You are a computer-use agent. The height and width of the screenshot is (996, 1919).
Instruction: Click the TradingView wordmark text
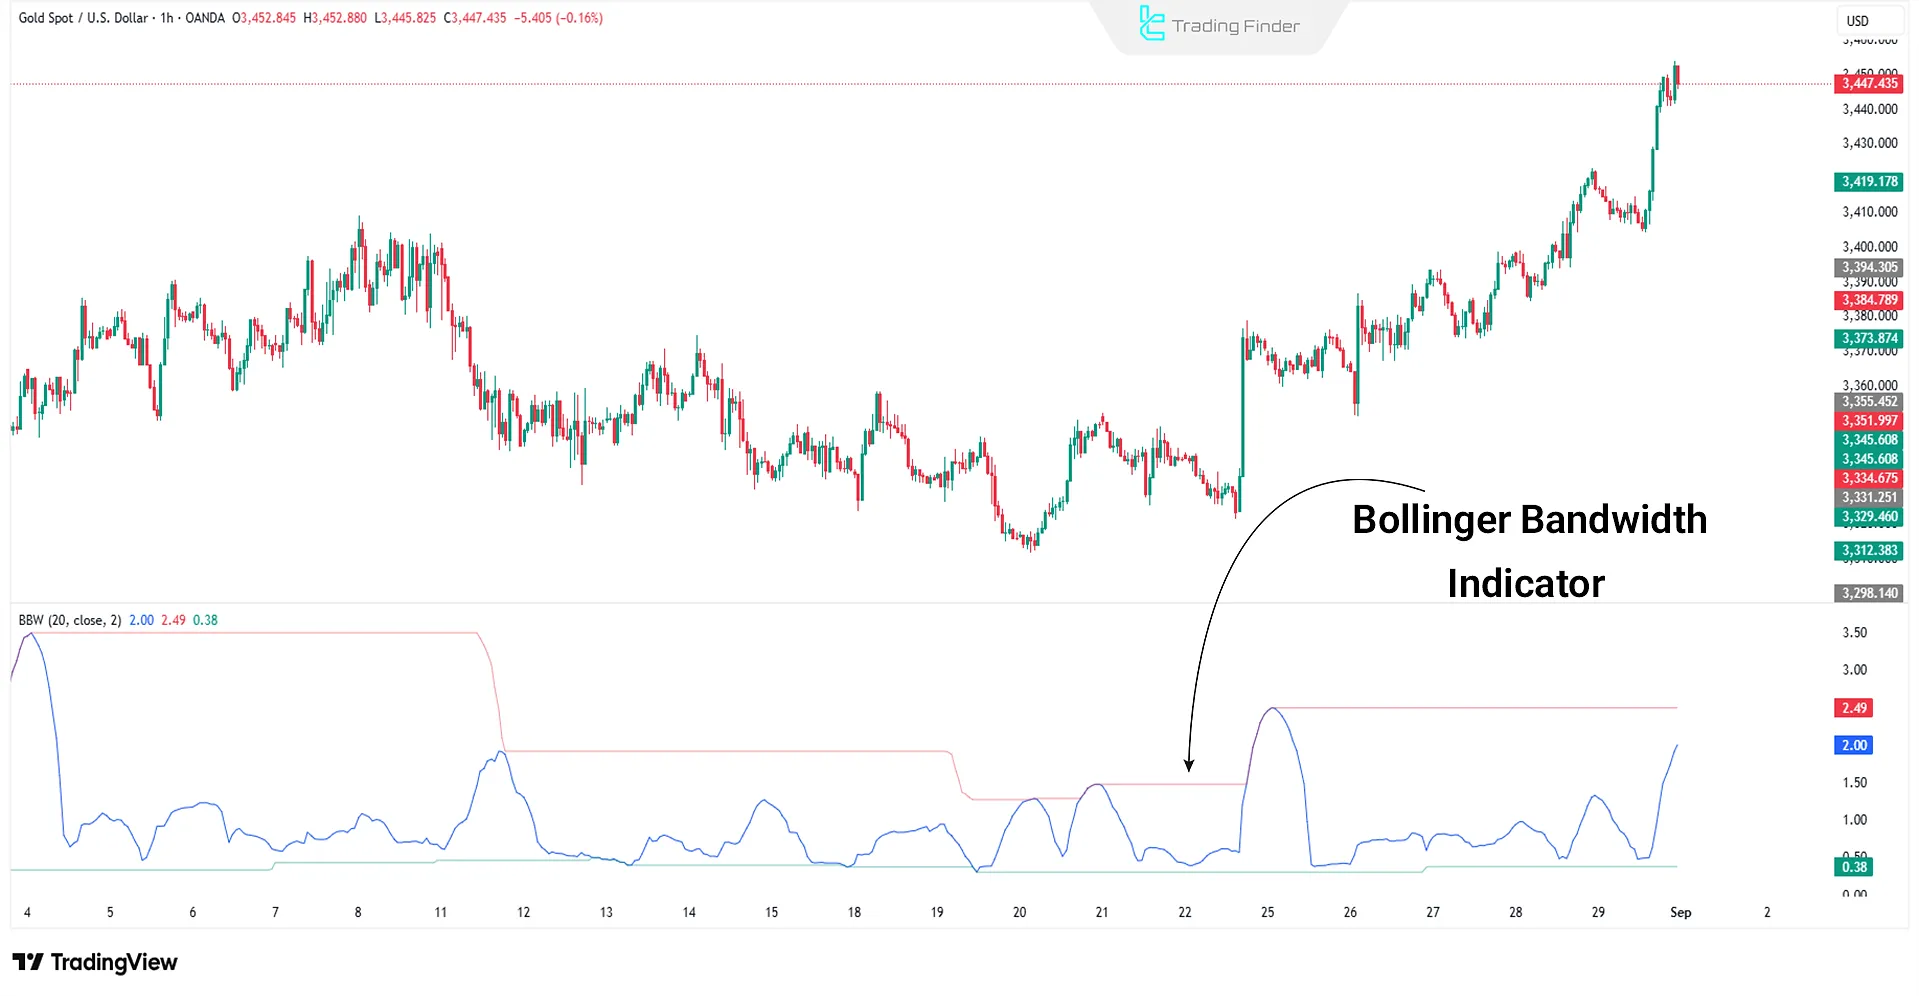coord(114,962)
